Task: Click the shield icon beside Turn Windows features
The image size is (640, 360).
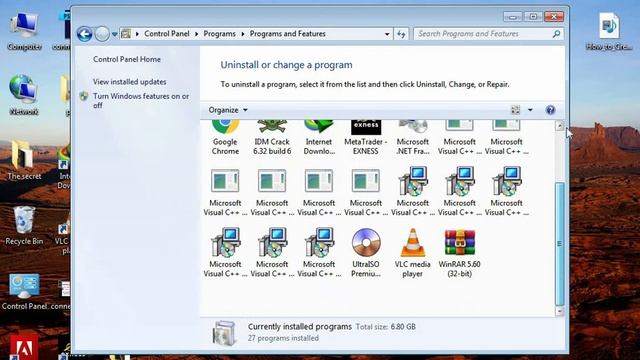Action: (x=84, y=96)
